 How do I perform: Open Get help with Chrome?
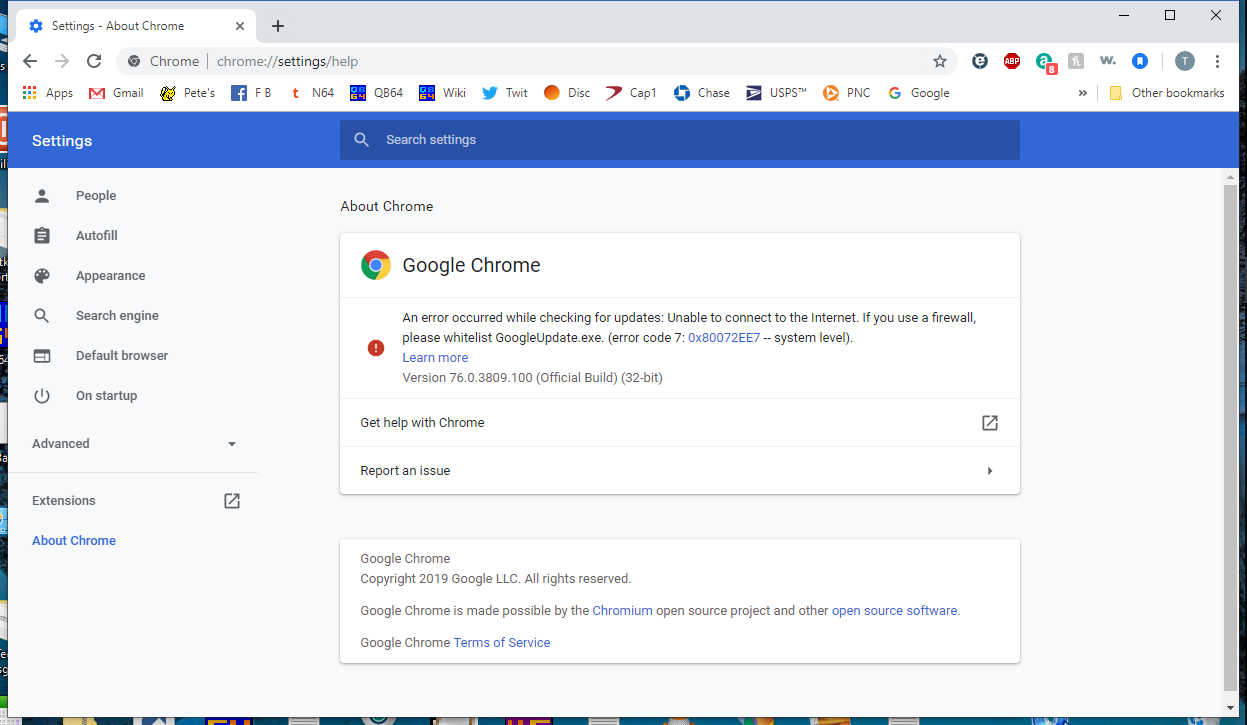point(680,423)
